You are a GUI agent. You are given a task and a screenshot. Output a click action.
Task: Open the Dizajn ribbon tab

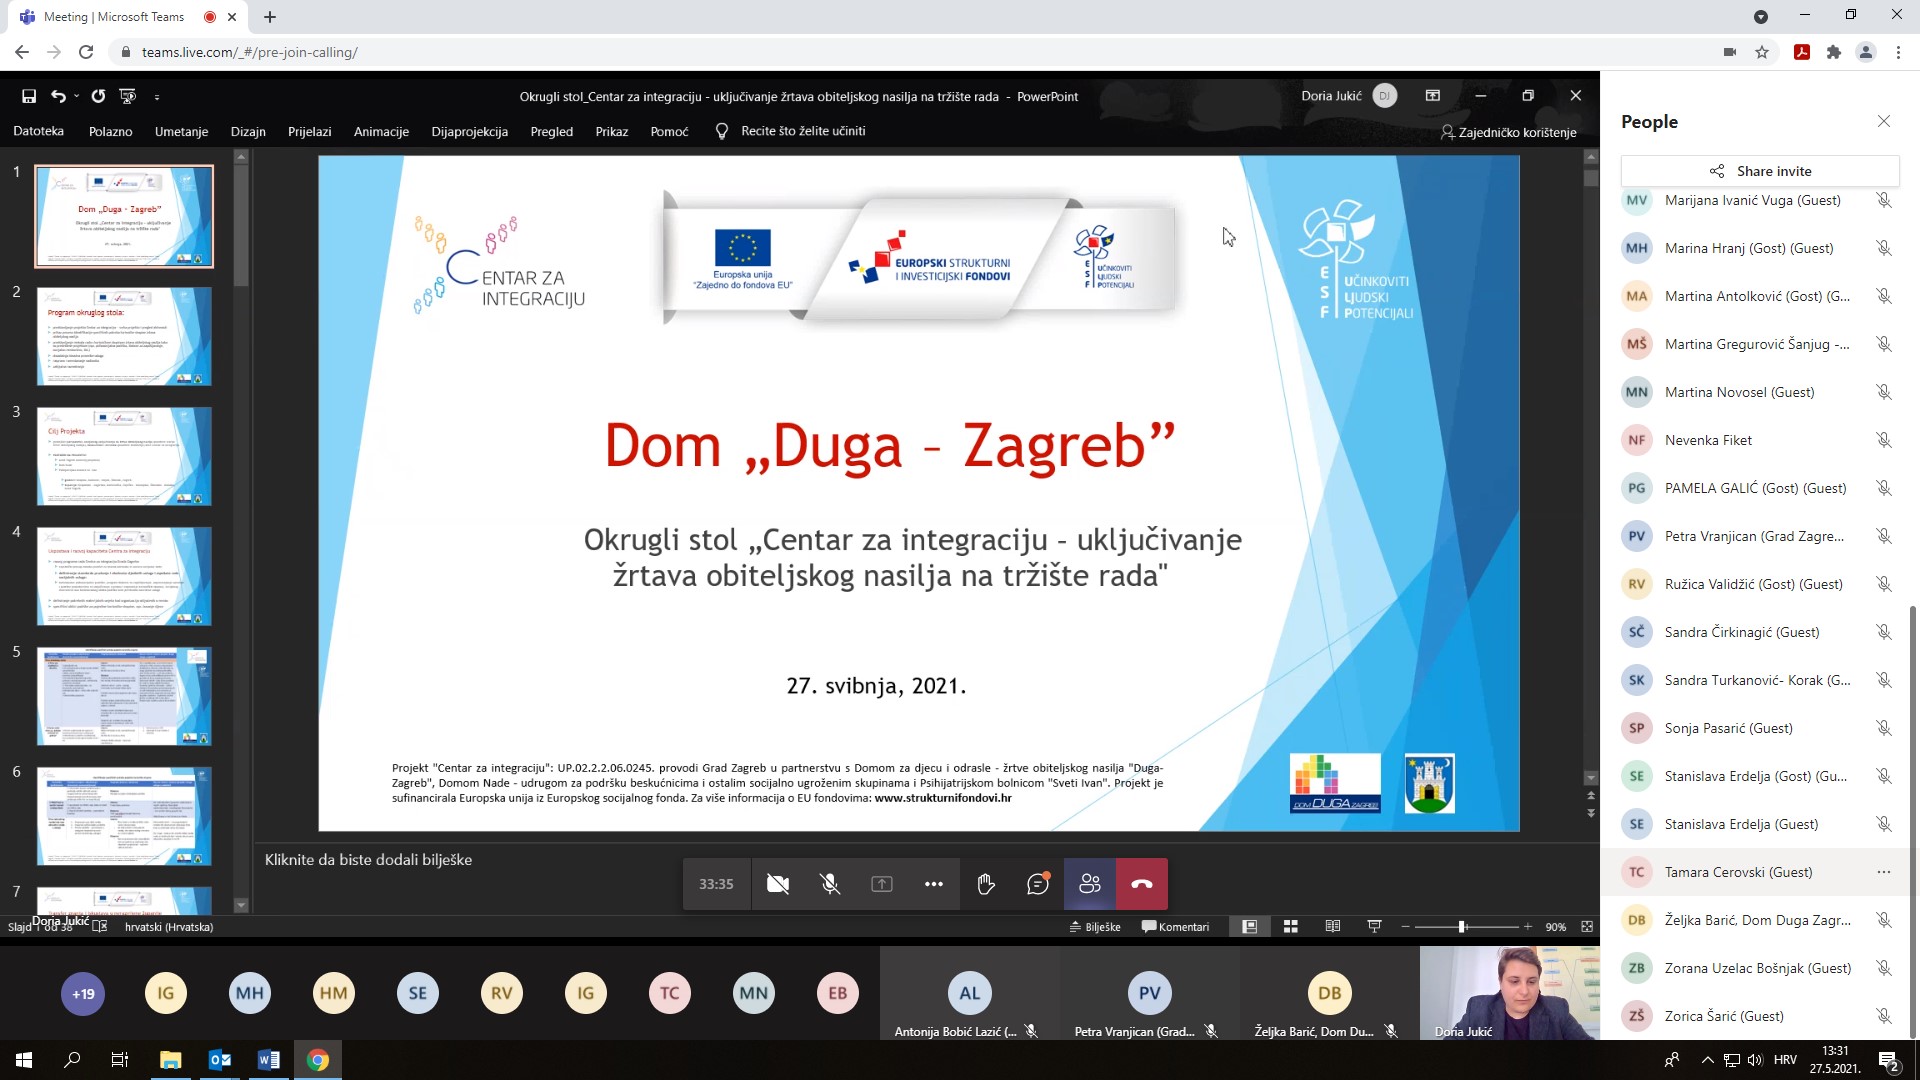pyautogui.click(x=248, y=131)
